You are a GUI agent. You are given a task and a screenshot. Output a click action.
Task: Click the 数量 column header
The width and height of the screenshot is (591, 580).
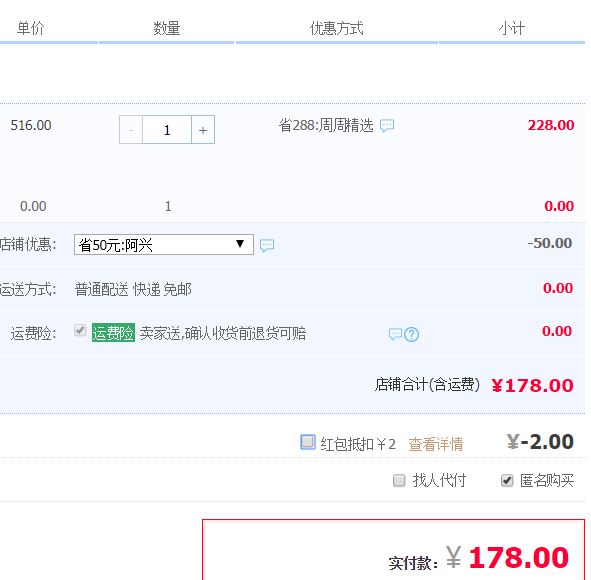point(167,28)
